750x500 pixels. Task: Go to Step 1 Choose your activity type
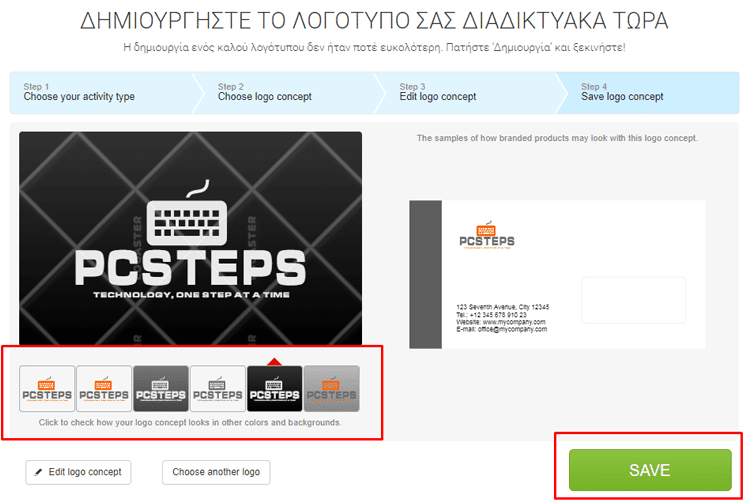[101, 93]
